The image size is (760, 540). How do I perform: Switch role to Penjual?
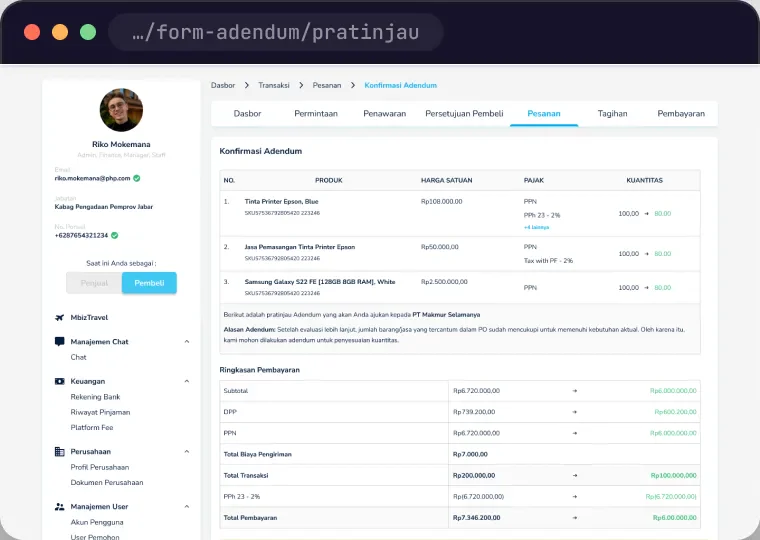click(x=94, y=283)
